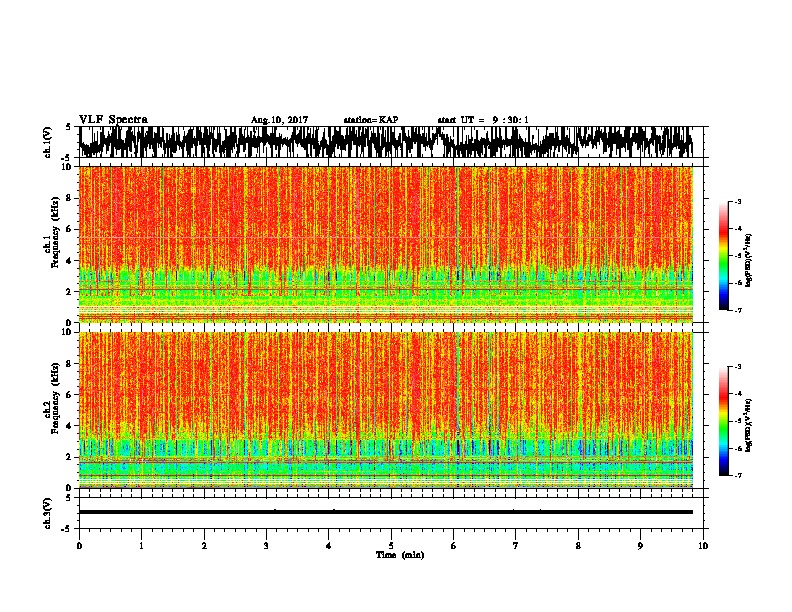
Task: Click the "6" kHz tick on ch.2 spectrogram
Action: [x=69, y=394]
